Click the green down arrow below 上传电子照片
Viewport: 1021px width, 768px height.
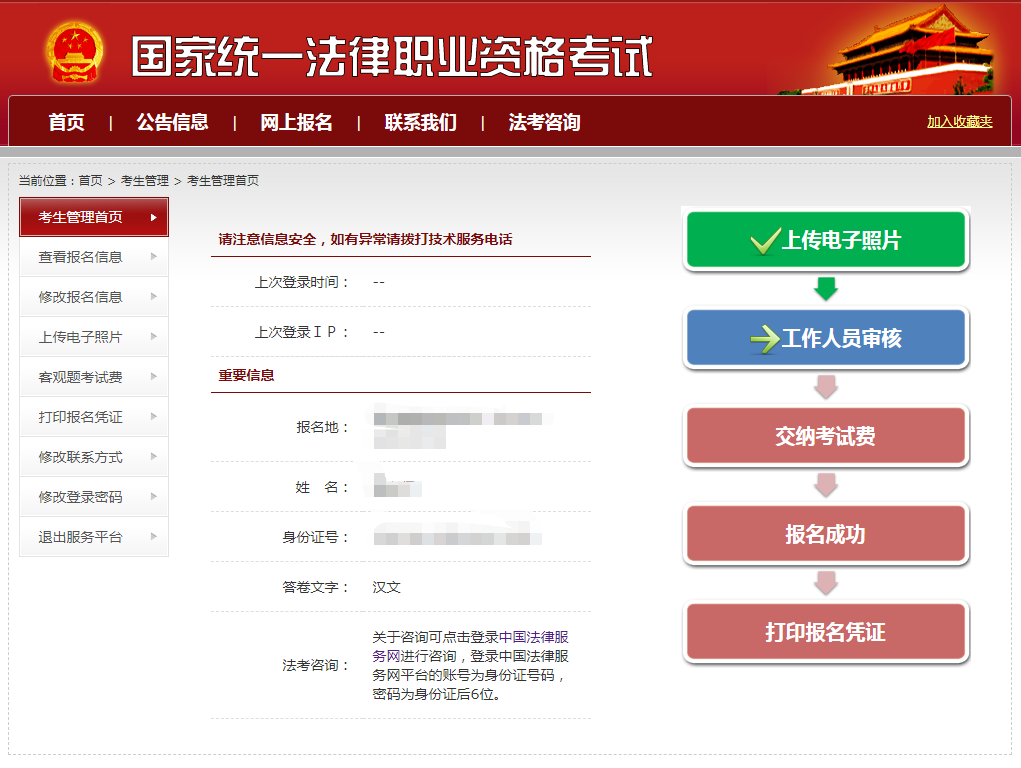coord(825,290)
